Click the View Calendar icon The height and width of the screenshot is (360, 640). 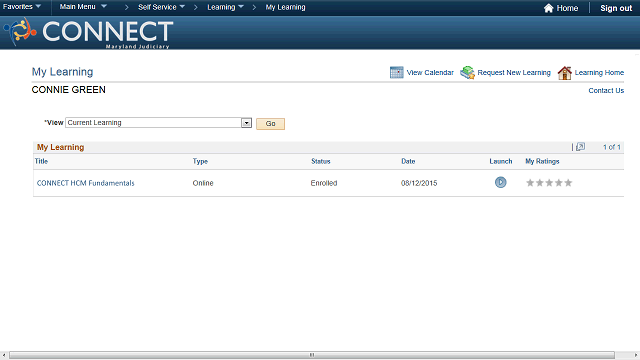coord(396,72)
